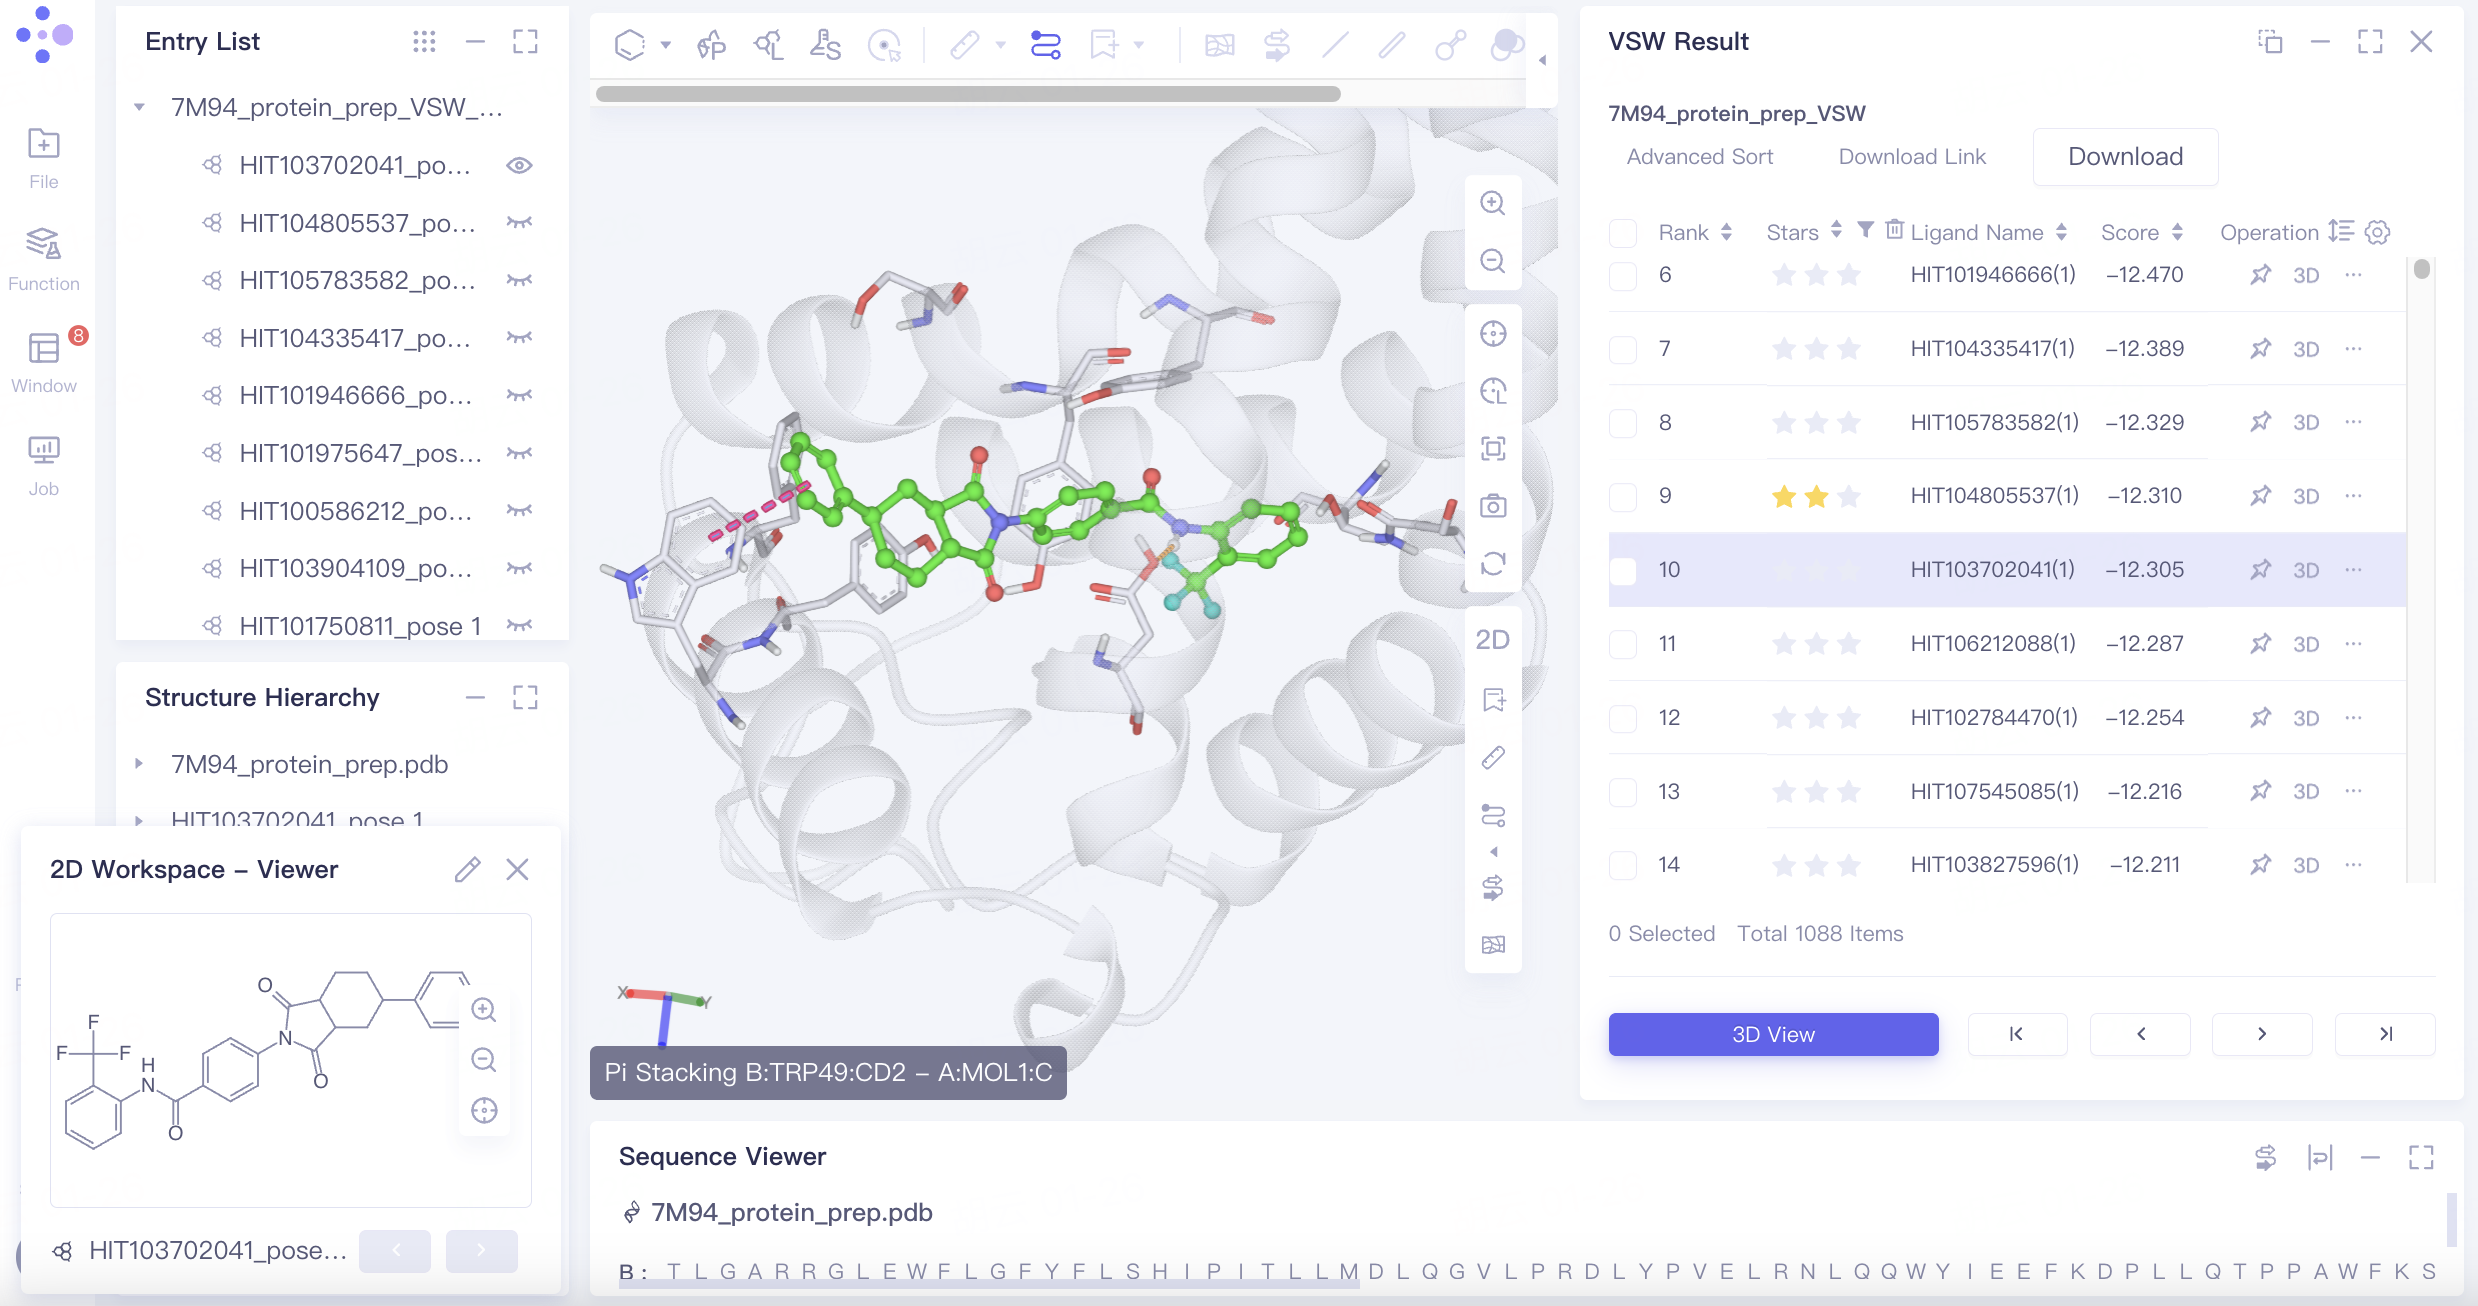The image size is (2478, 1306).
Task: Sort results by Score column arrows
Action: pos(2178,233)
